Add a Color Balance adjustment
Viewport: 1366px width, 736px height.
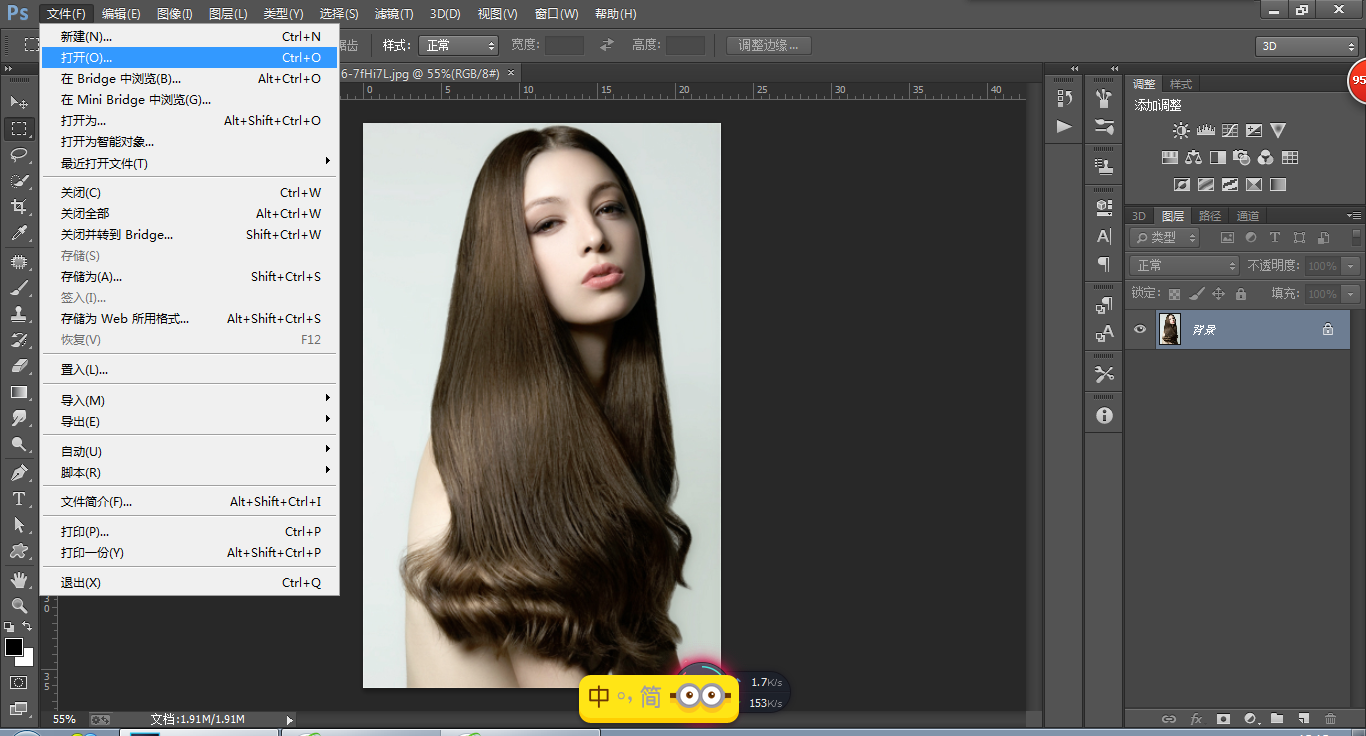(x=1193, y=157)
